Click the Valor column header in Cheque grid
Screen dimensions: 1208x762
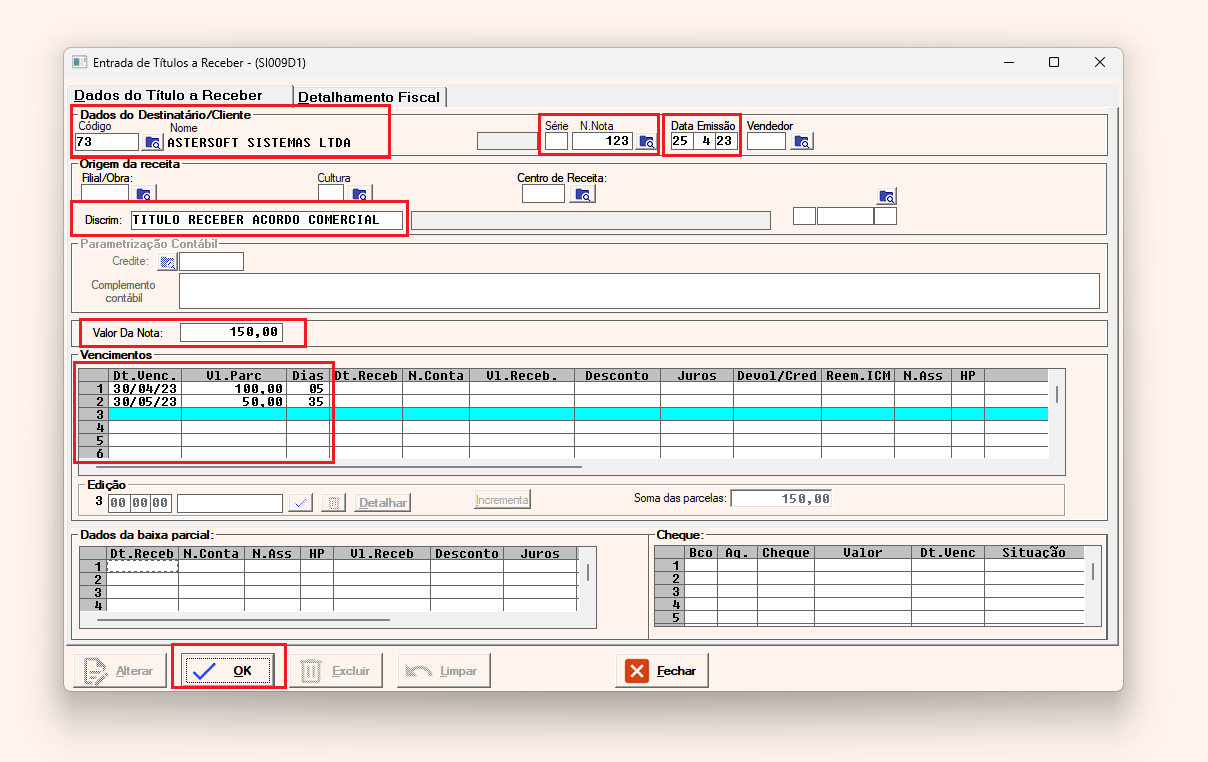tap(863, 552)
